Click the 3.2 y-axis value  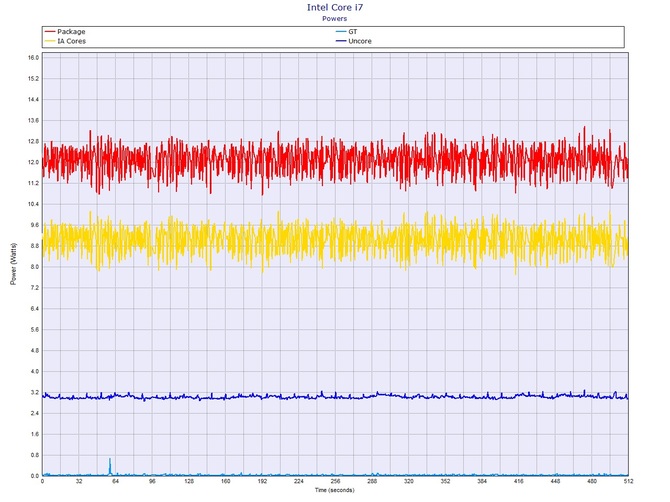pyautogui.click(x=33, y=392)
